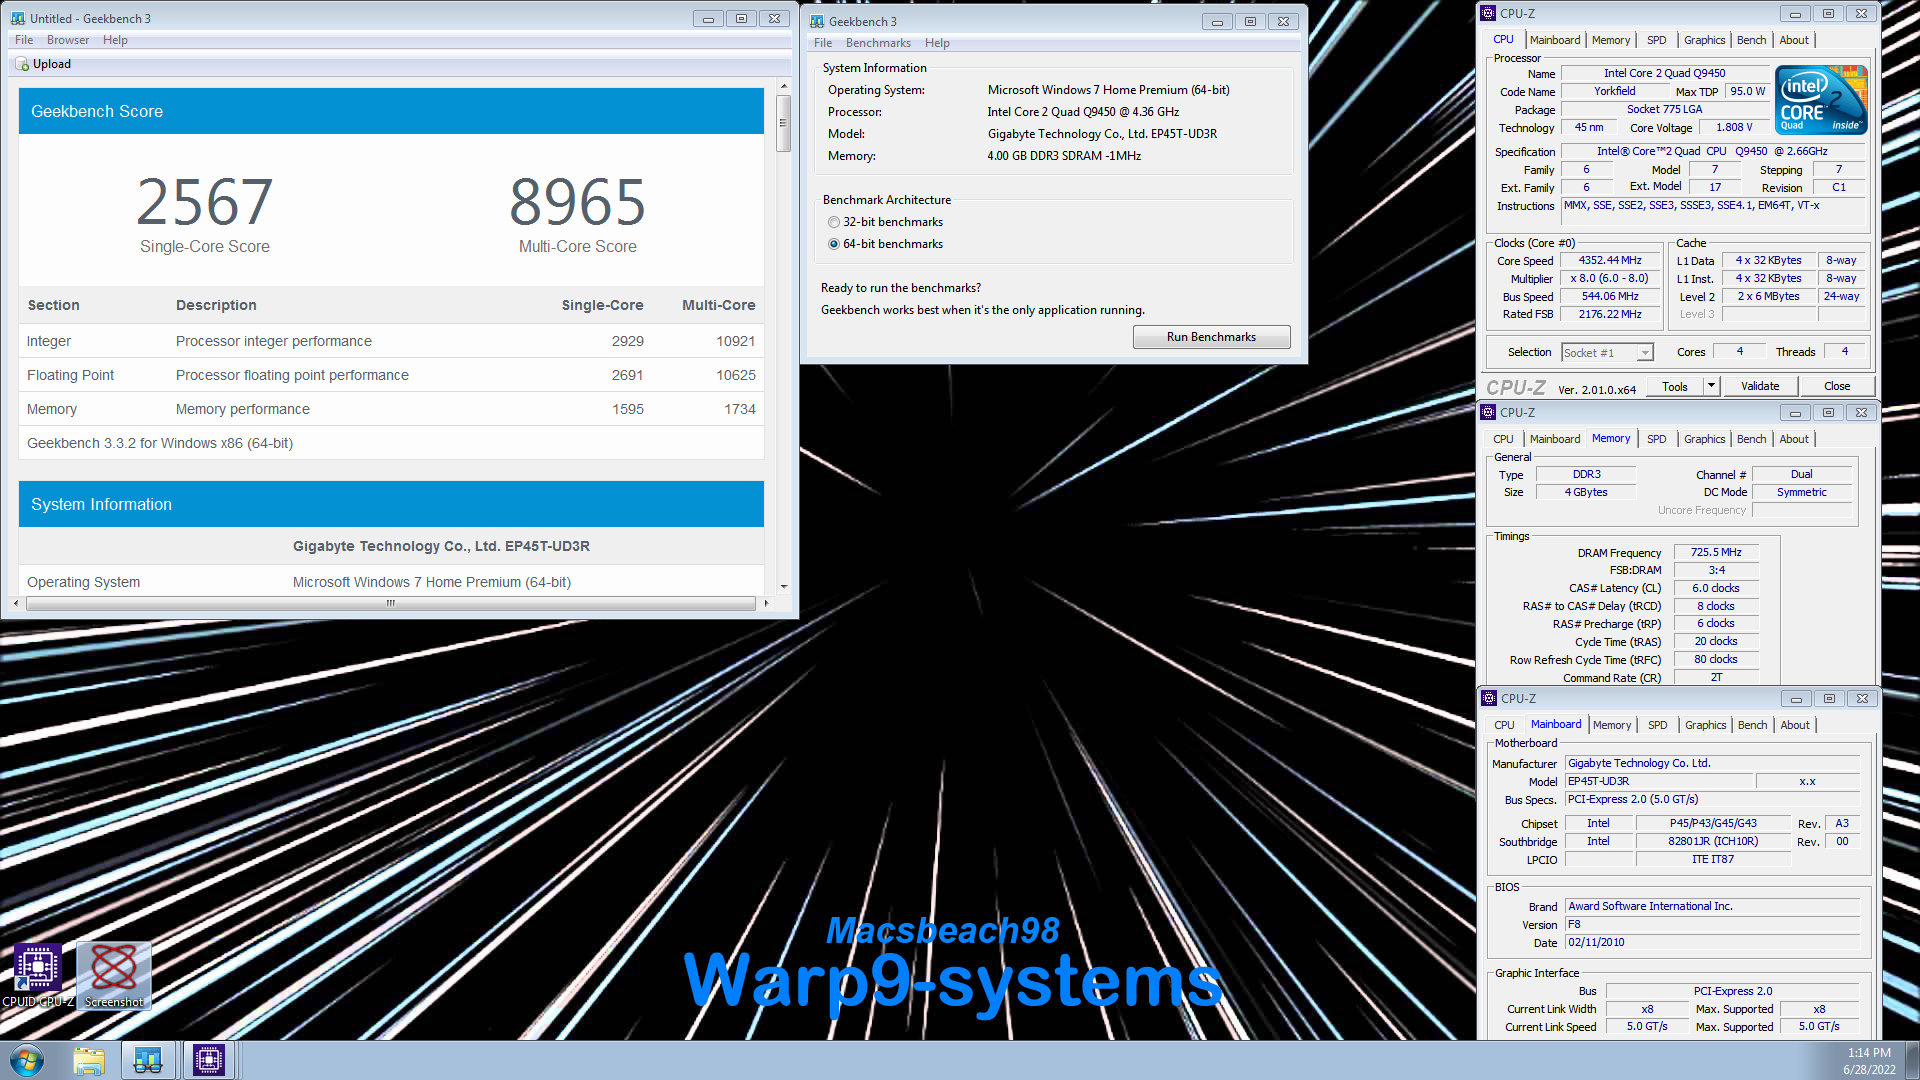This screenshot has width=1920, height=1080.
Task: Switch to Graphics tab in bottom CPU-Z window
Action: point(1706,725)
